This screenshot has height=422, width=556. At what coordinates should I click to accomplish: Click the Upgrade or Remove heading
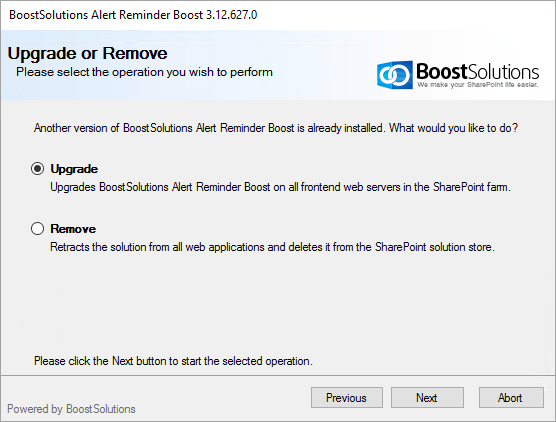[x=88, y=54]
